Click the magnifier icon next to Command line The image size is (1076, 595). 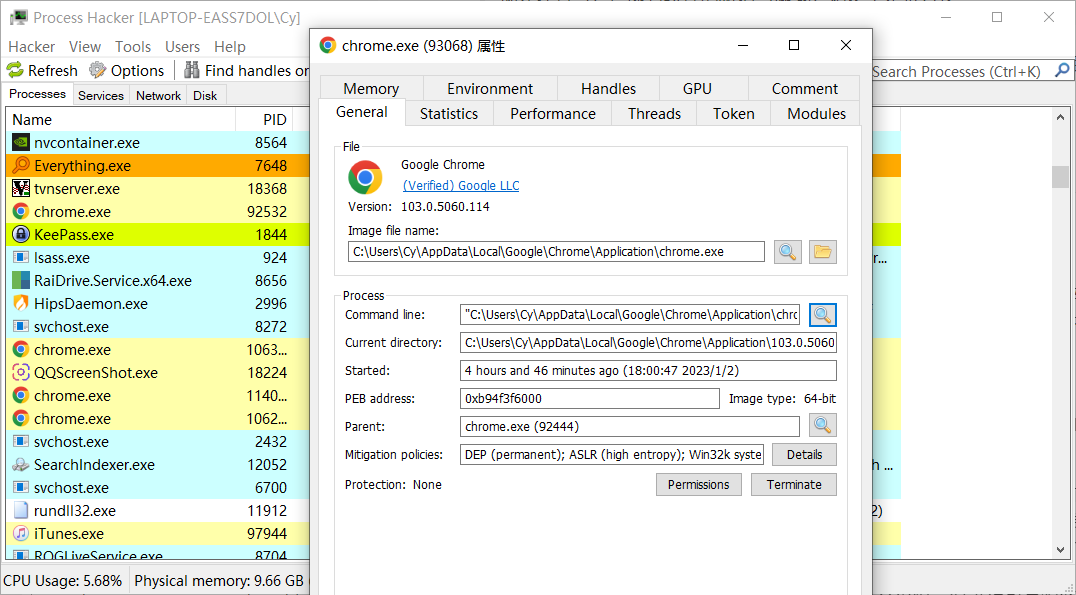point(822,315)
